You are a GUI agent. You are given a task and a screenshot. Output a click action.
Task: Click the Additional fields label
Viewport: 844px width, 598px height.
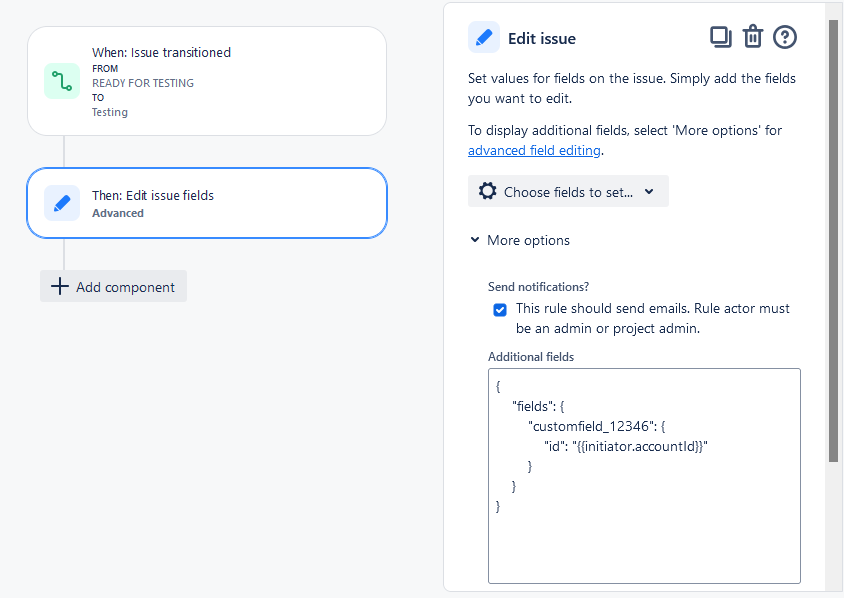(x=531, y=357)
